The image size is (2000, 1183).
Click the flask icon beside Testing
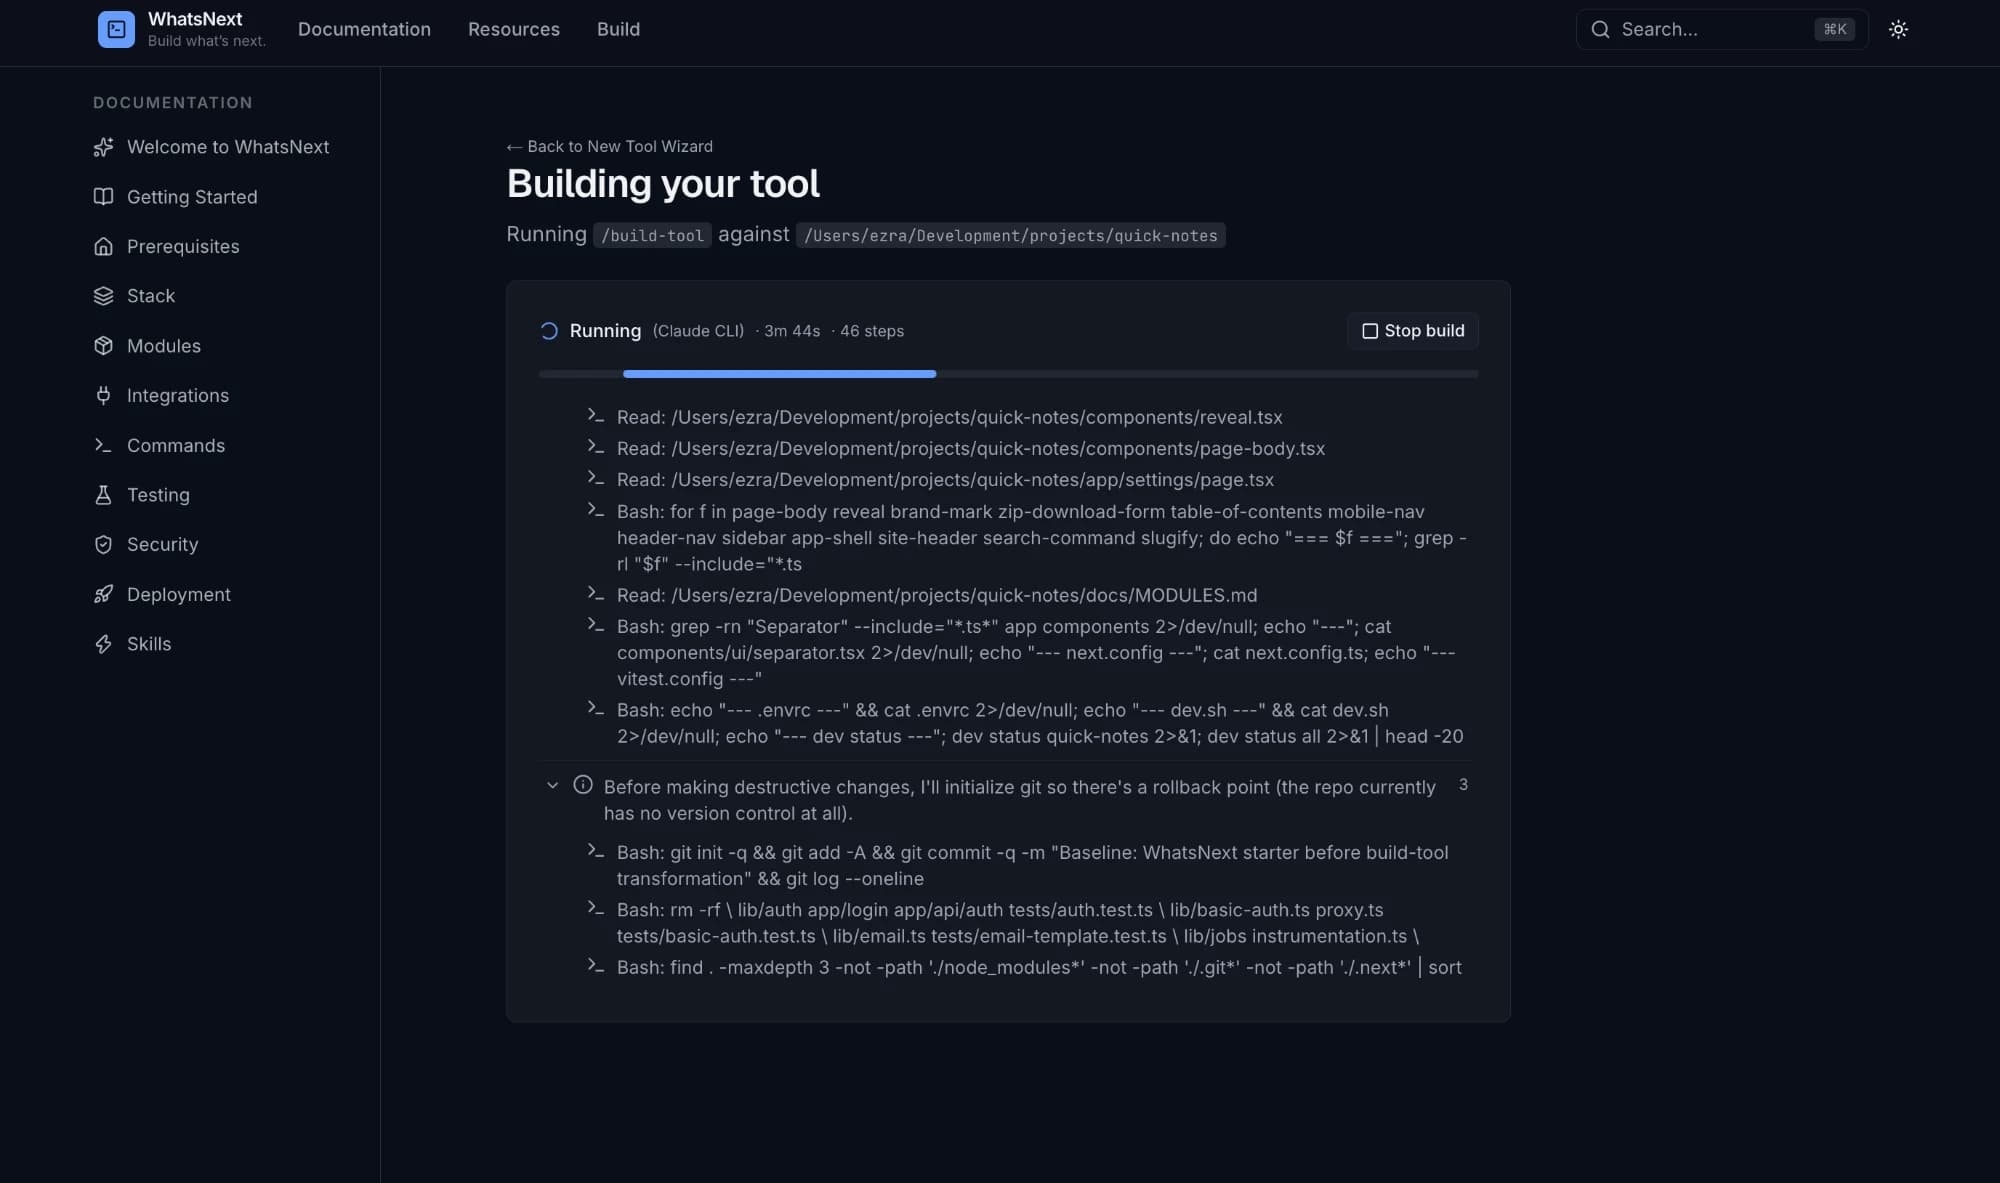click(x=103, y=495)
